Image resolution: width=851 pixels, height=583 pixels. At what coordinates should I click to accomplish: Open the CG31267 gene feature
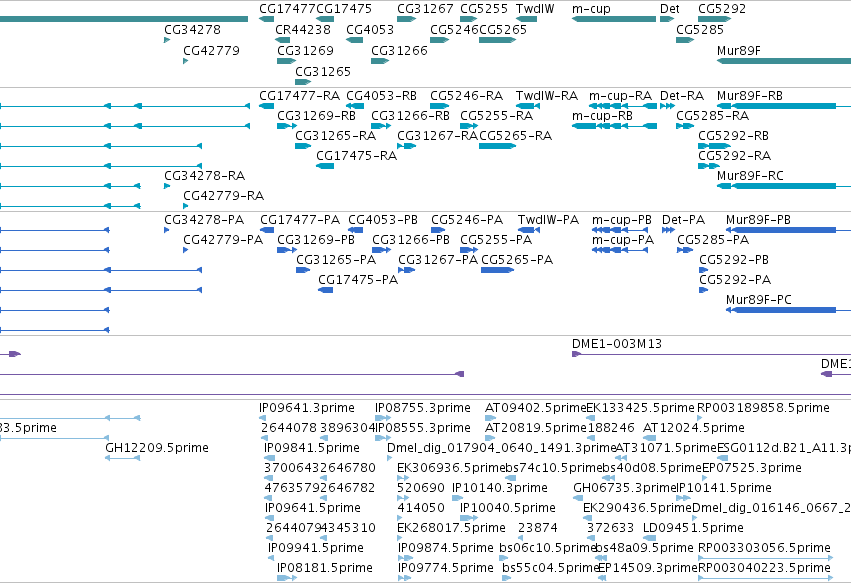[x=406, y=19]
